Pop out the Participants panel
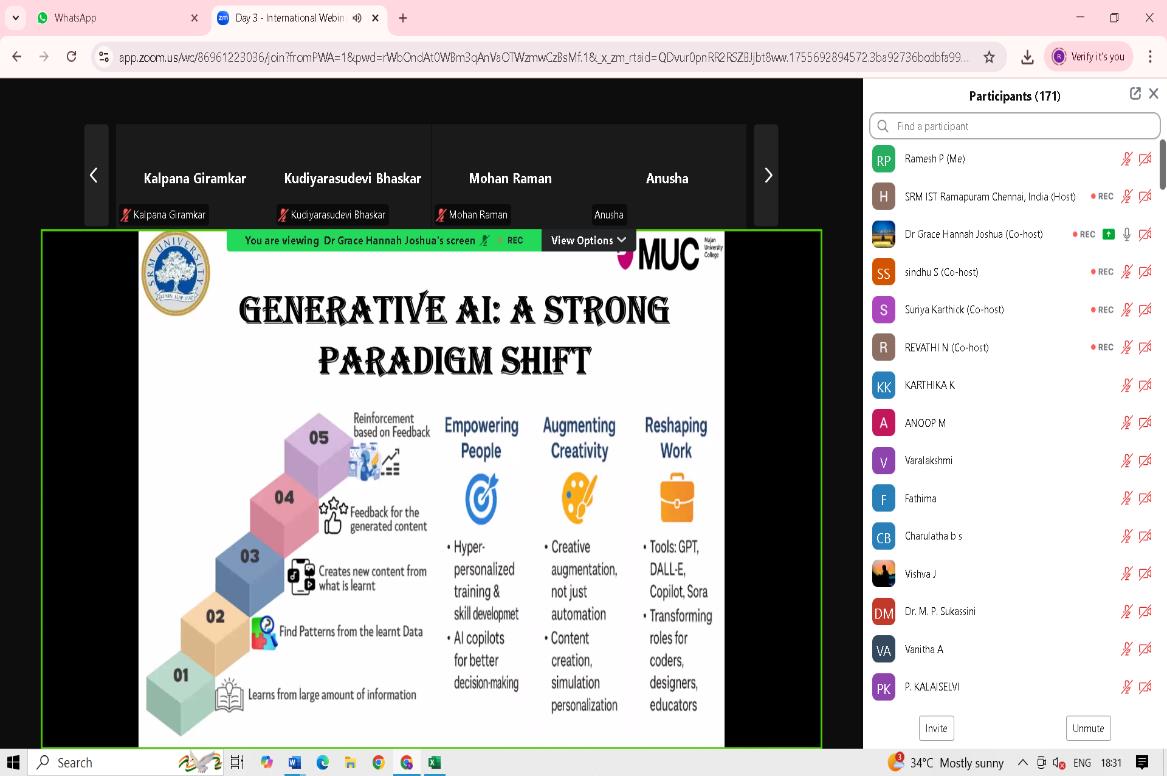The height and width of the screenshot is (776, 1167). pos(1135,93)
